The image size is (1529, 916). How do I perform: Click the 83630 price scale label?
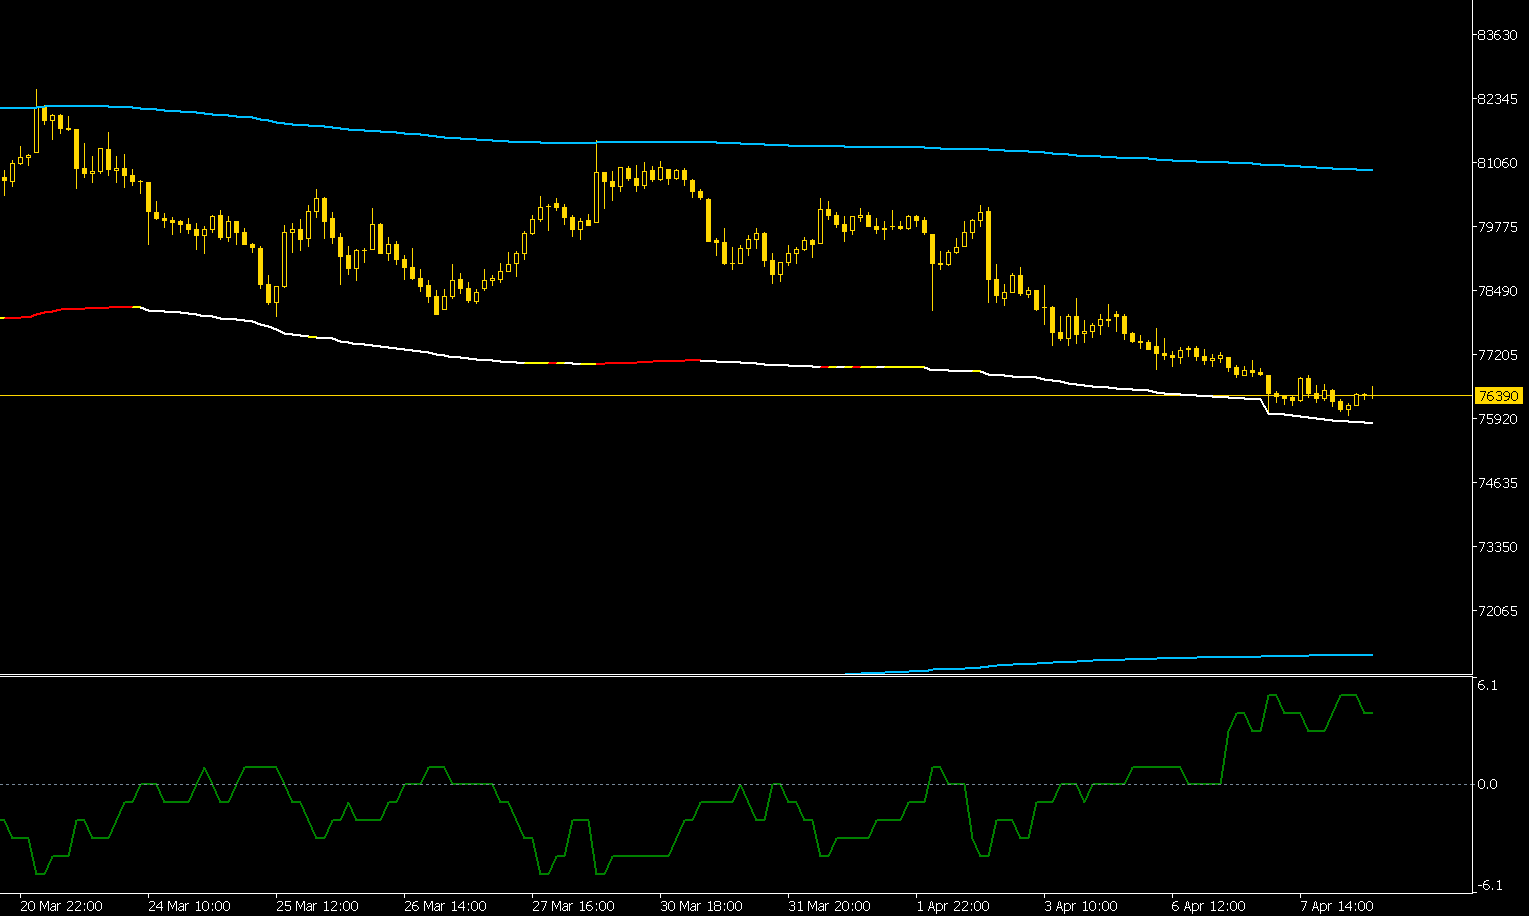1497,35
